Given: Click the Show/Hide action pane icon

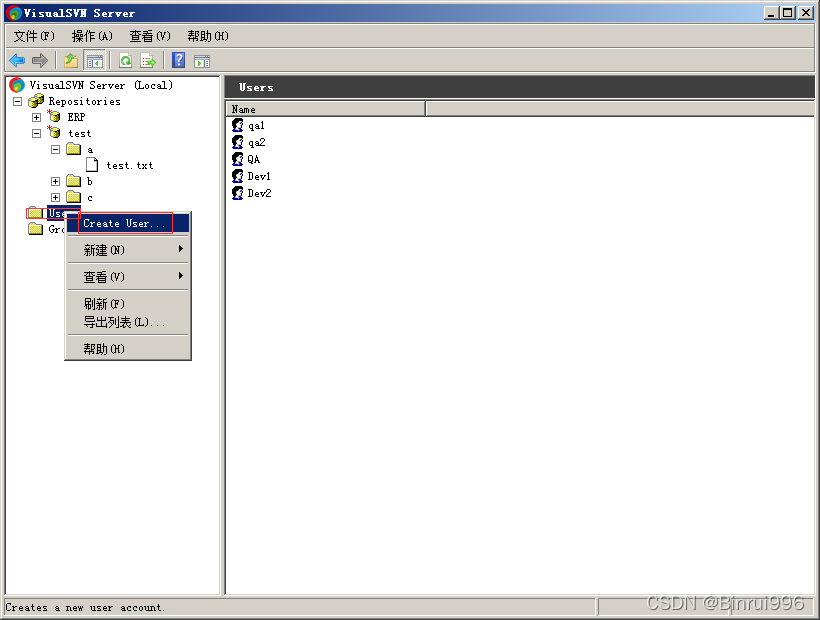Looking at the screenshot, I should coord(202,61).
